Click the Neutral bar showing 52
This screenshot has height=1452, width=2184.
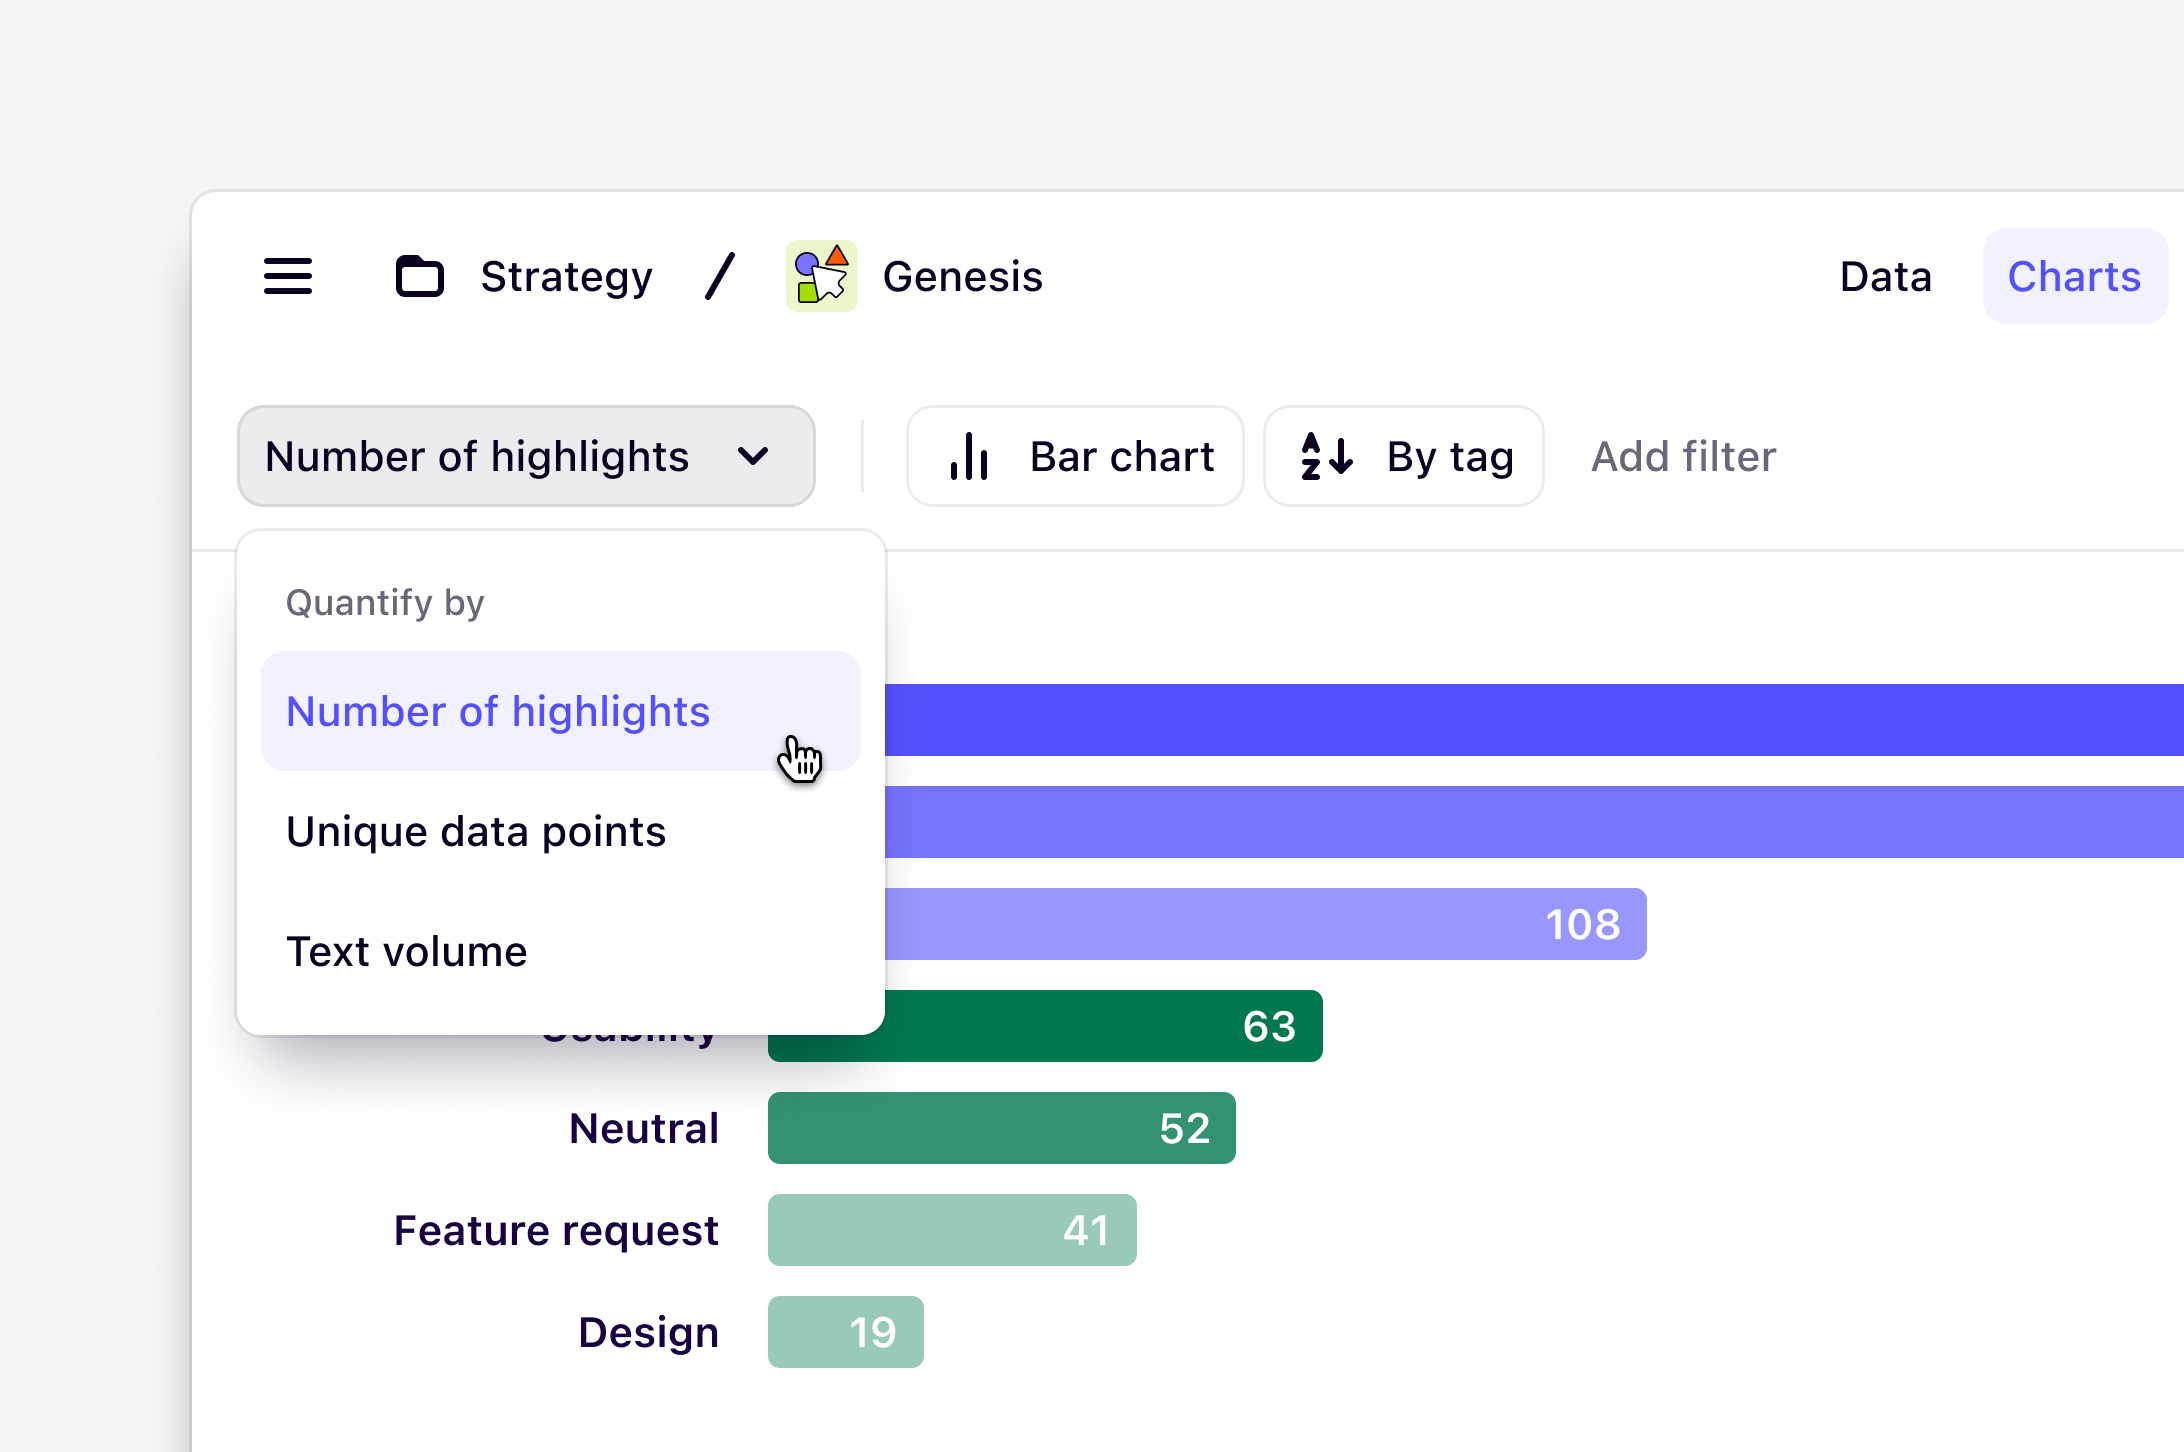tap(1000, 1129)
